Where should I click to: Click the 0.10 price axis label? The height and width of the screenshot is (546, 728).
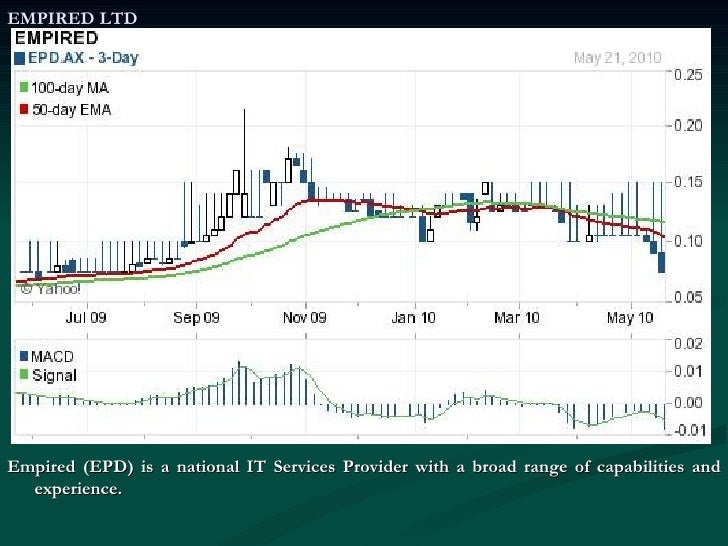(688, 241)
